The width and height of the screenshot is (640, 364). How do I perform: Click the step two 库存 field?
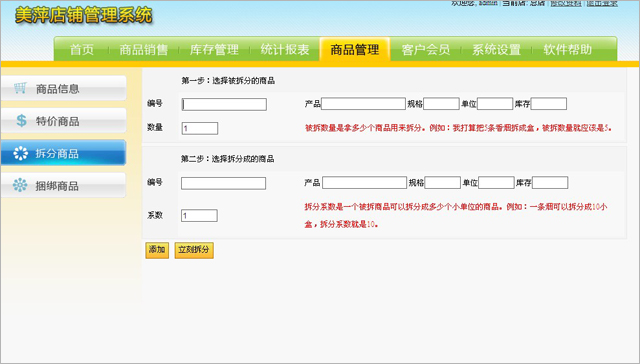[x=550, y=182]
